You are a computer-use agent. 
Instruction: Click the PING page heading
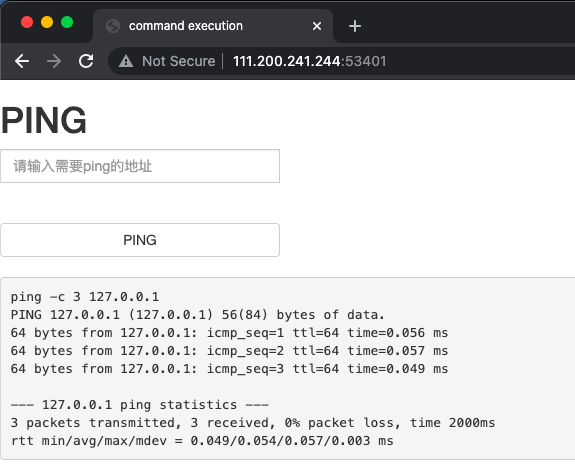tap(44, 120)
